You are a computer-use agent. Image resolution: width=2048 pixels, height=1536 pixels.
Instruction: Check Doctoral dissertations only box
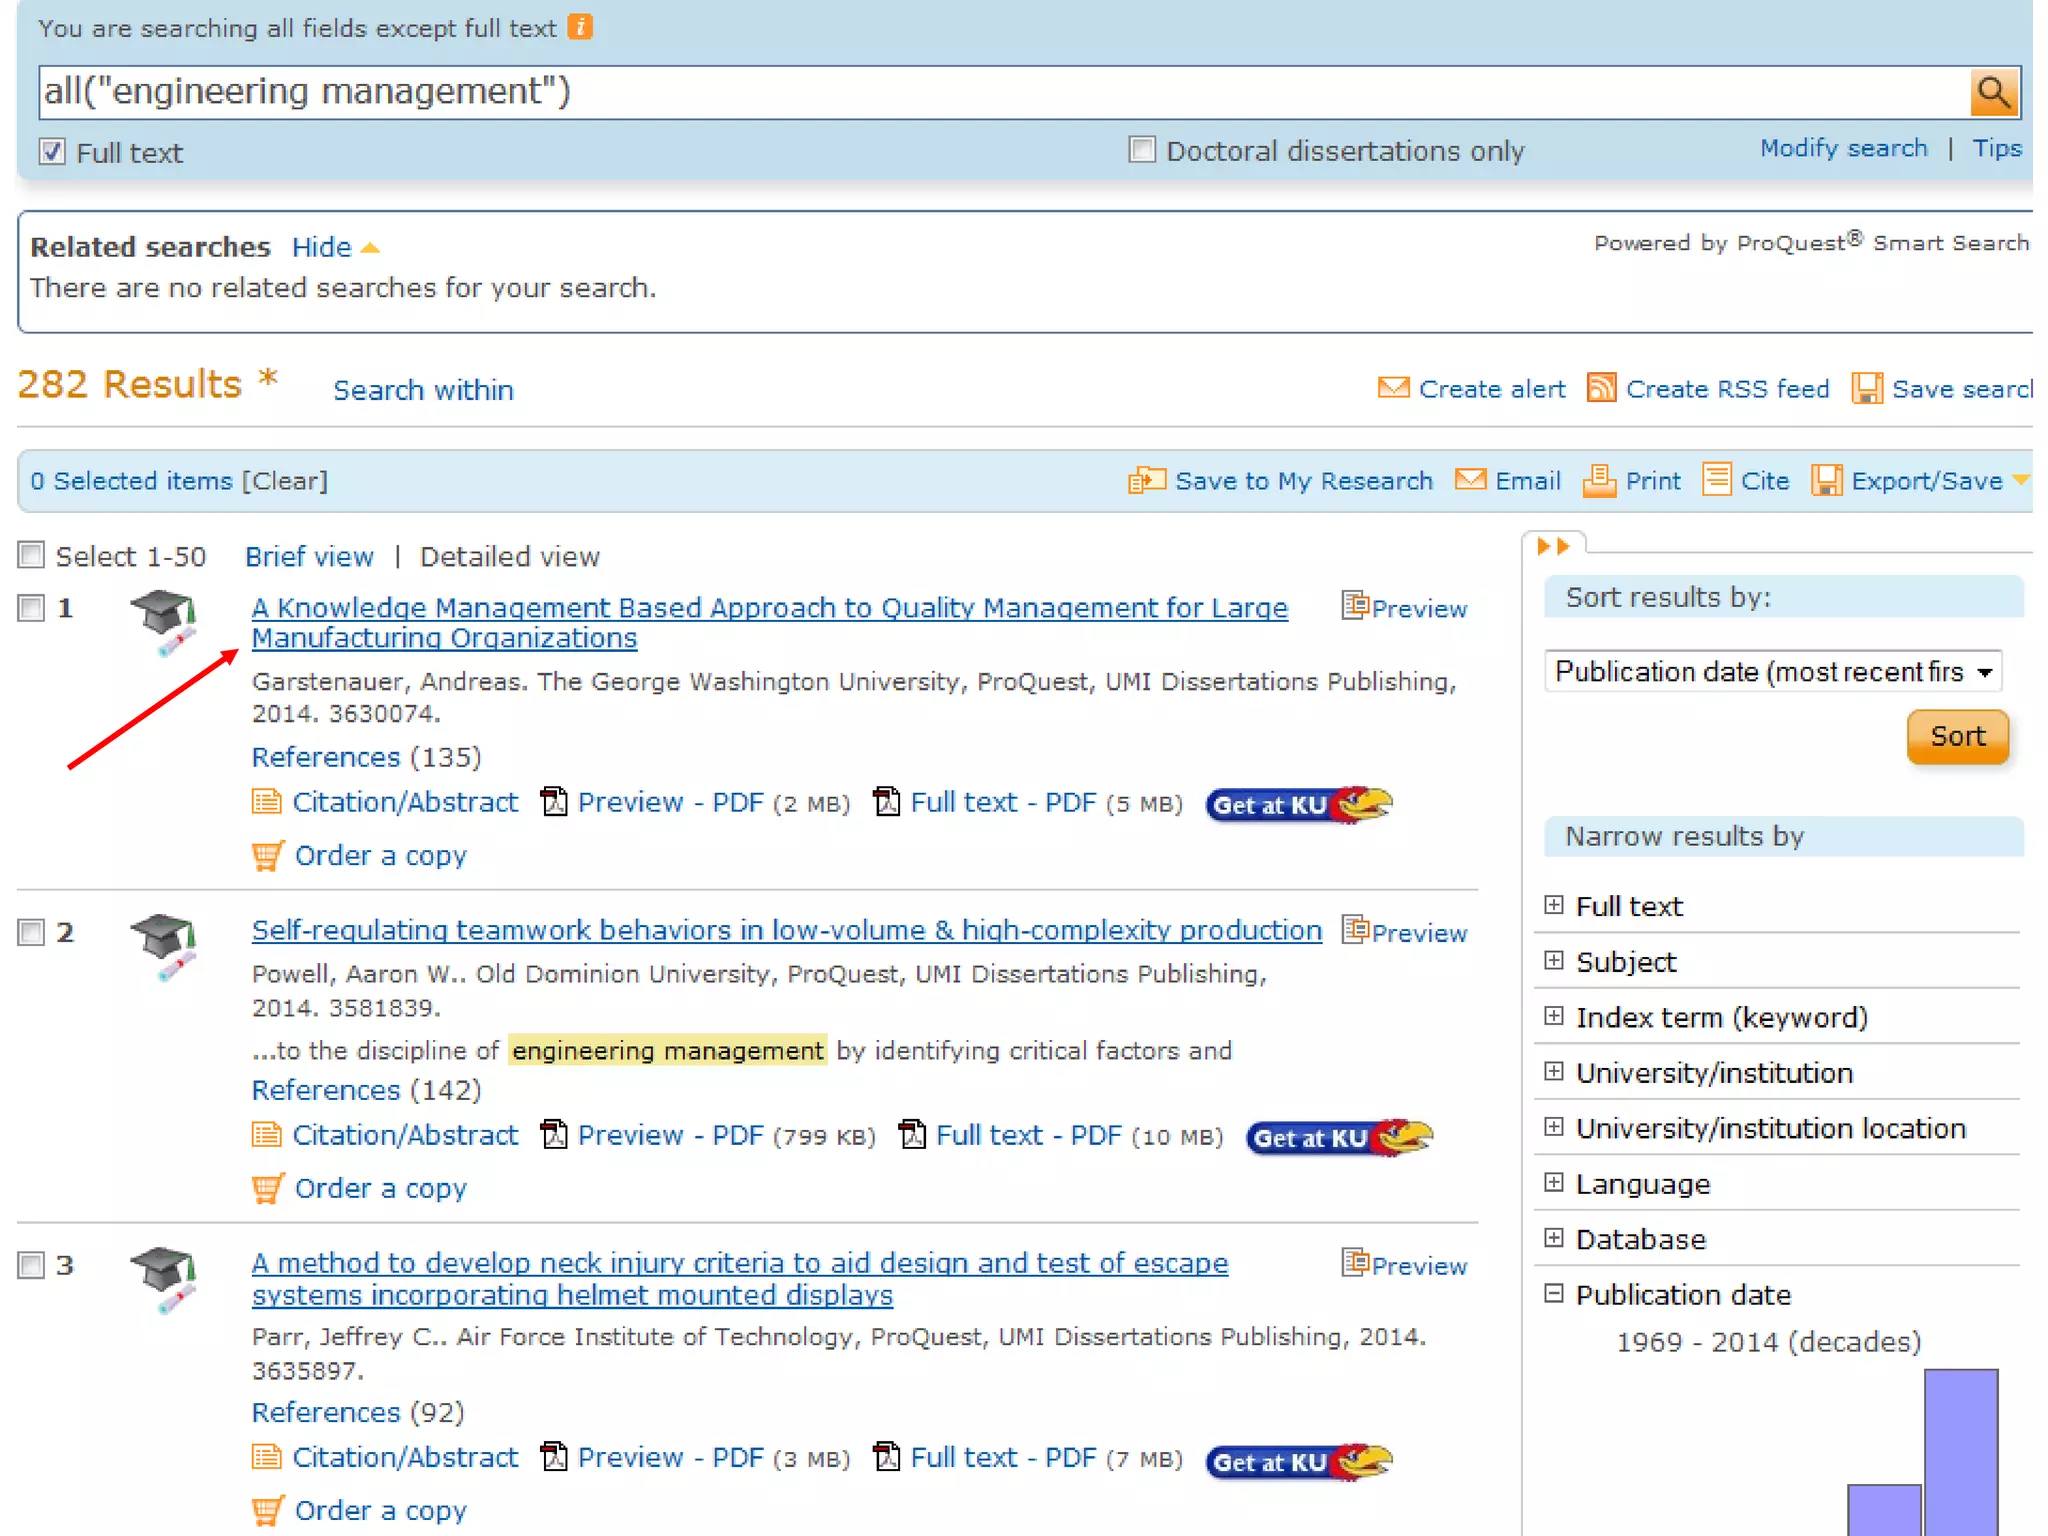(x=1142, y=150)
